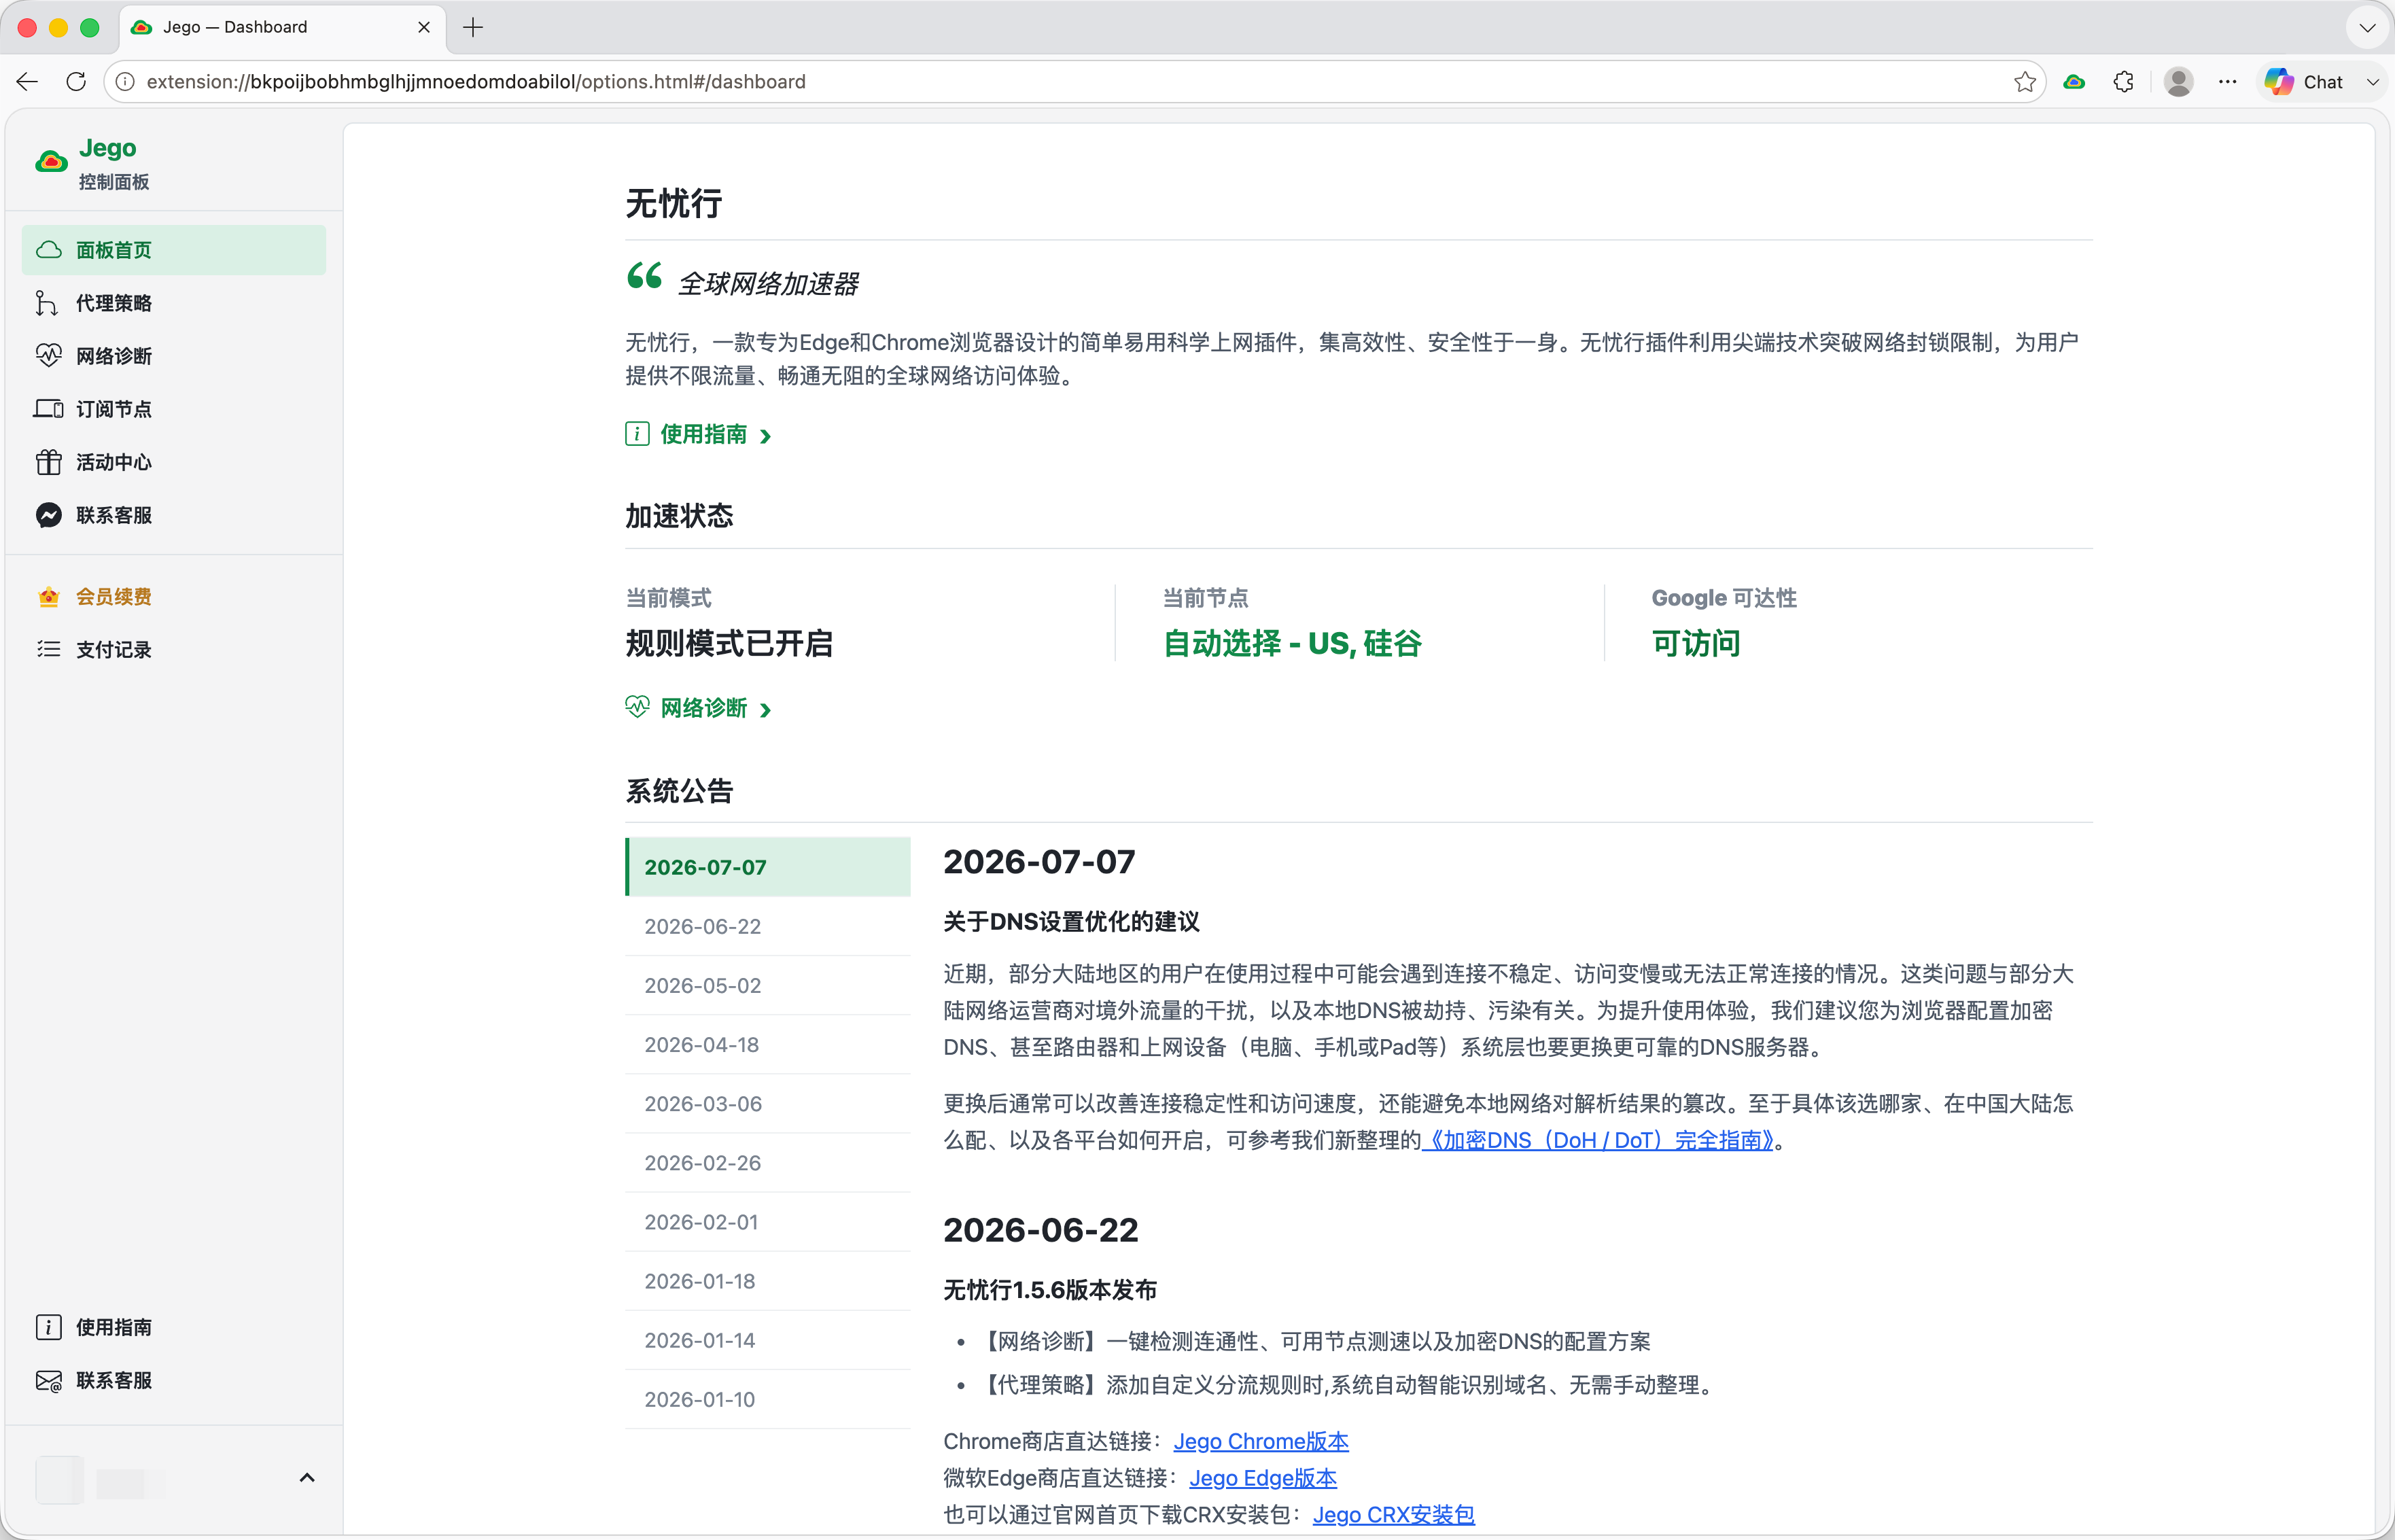Click the address bar URL field
Image resolution: width=2395 pixels, height=1540 pixels.
click(1075, 82)
